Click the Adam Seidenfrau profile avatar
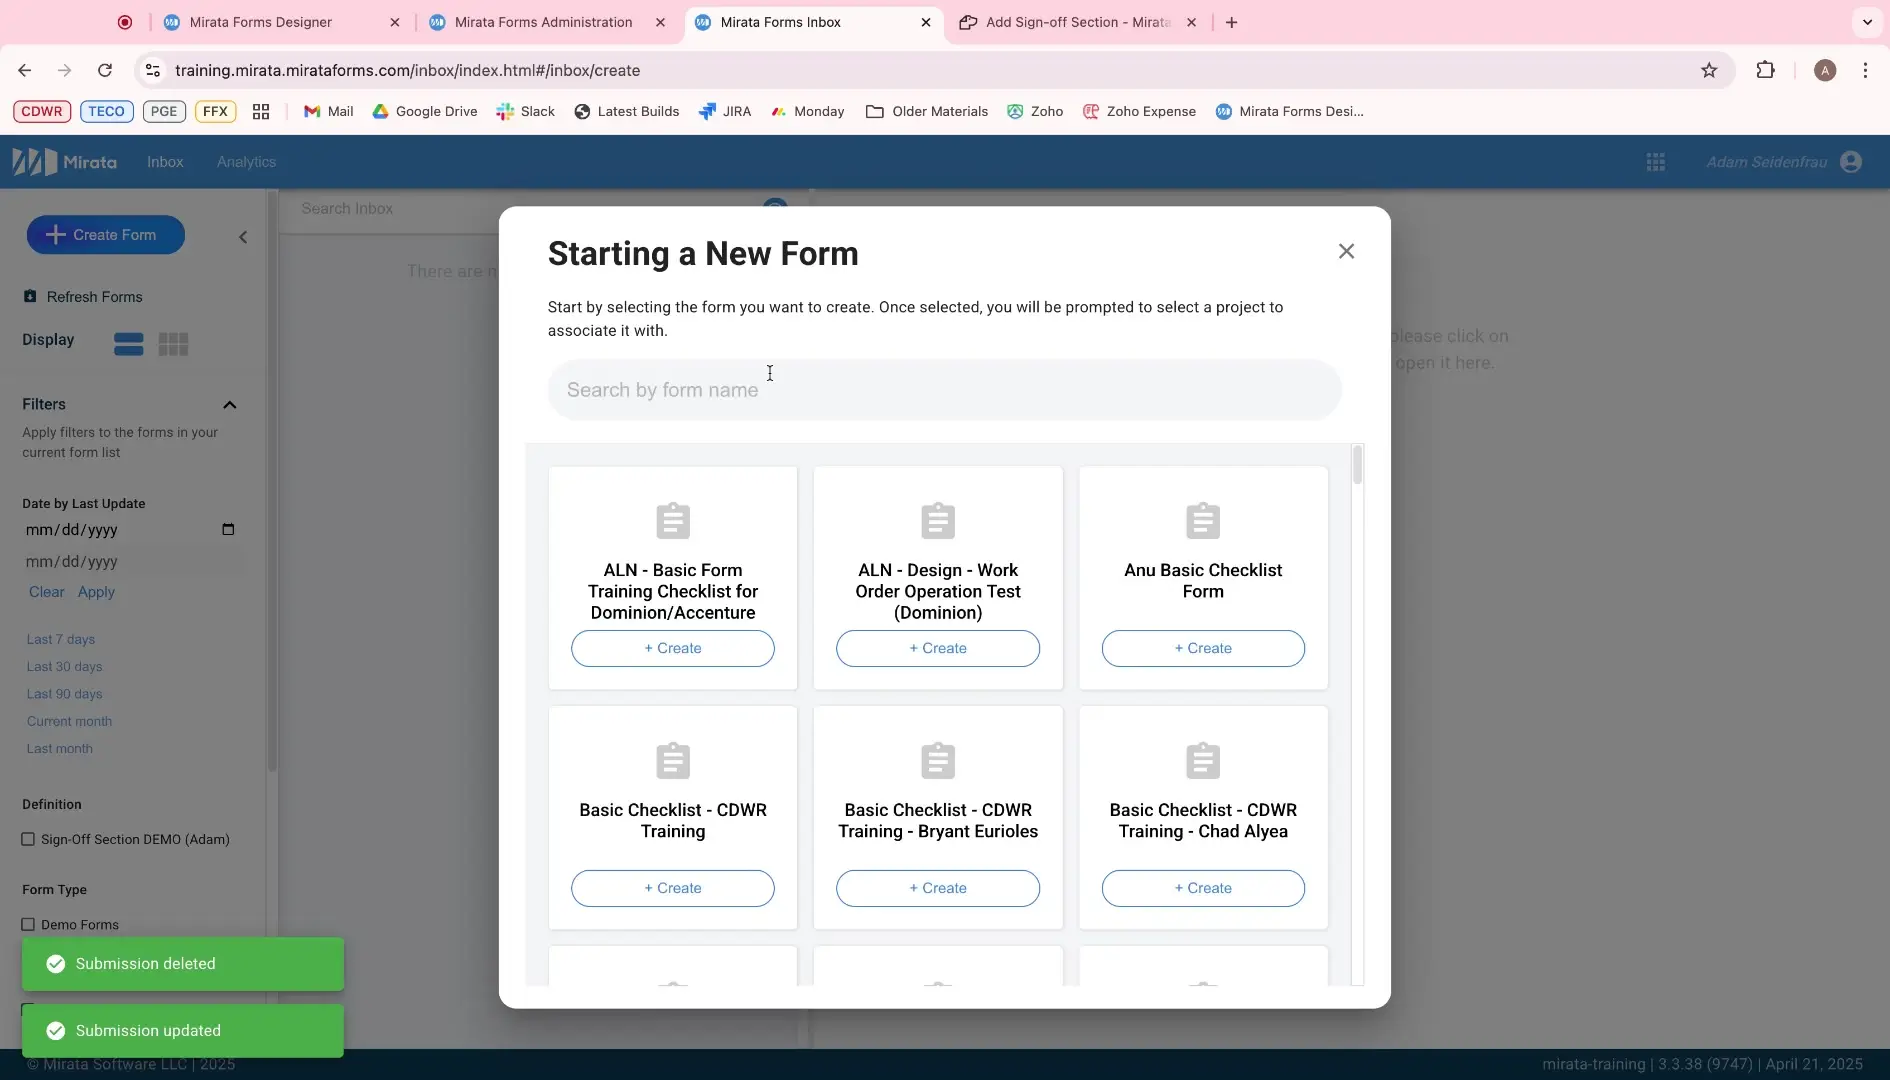1890x1080 pixels. click(x=1853, y=161)
